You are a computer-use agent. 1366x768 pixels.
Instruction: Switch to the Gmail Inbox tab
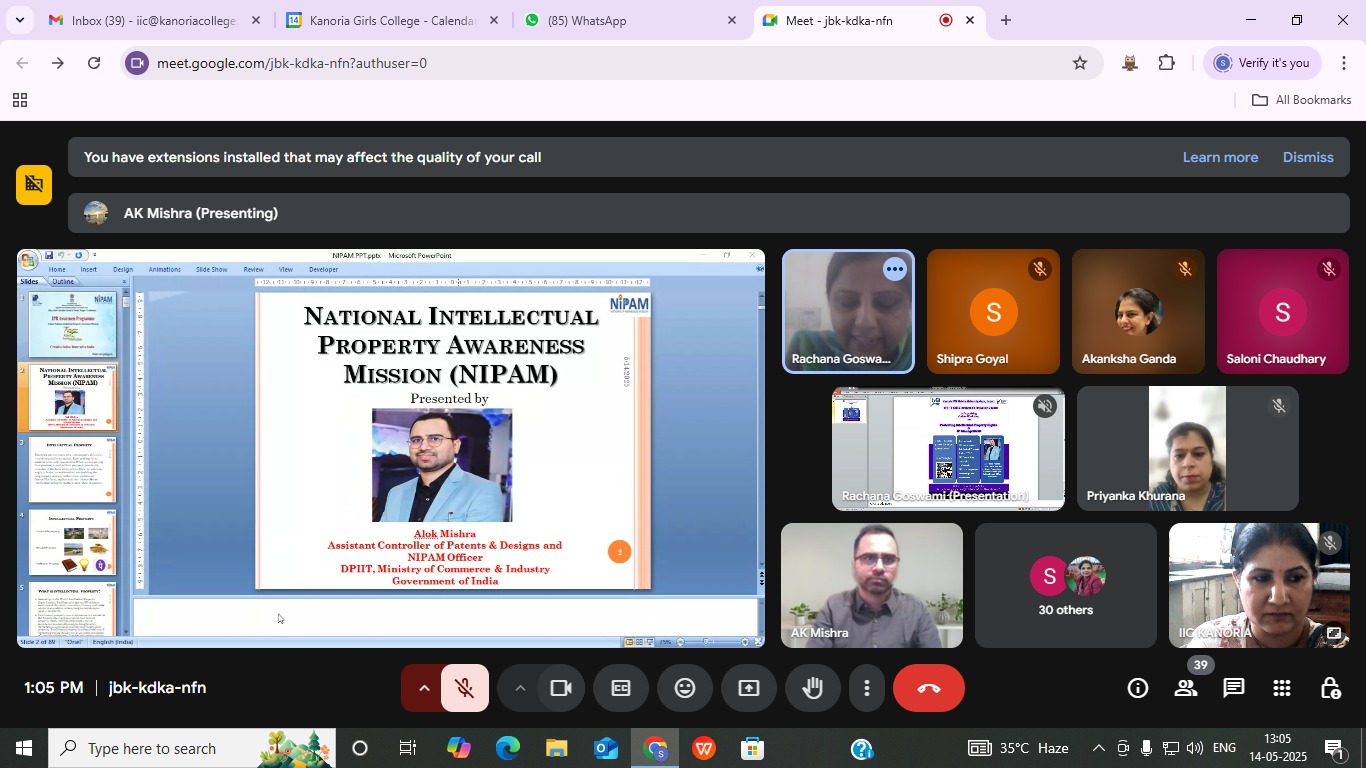154,20
